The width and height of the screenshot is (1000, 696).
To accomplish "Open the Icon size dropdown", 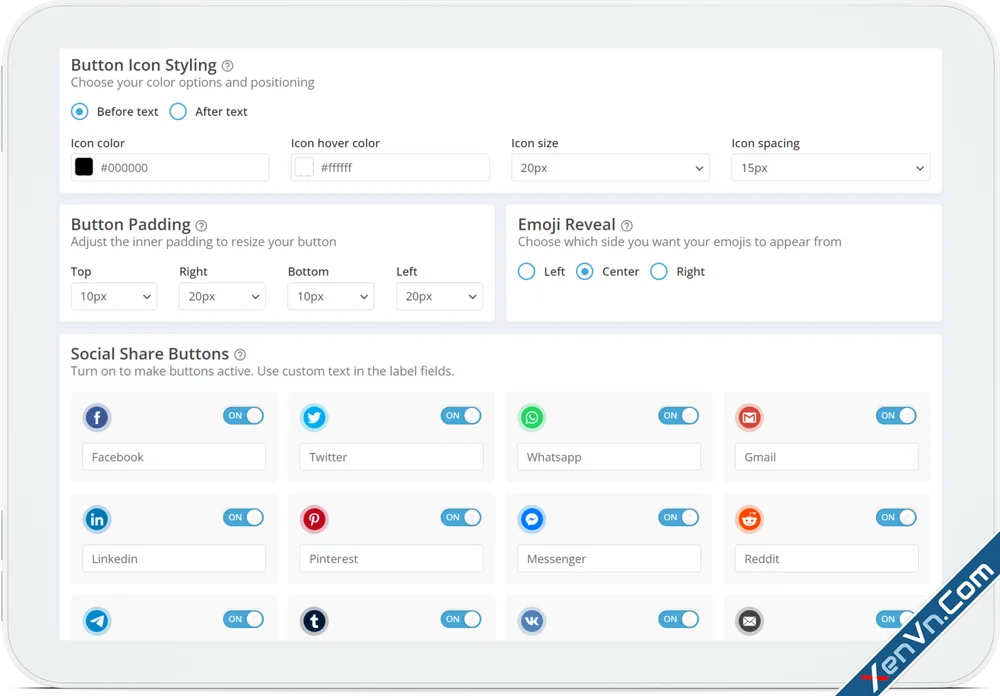I will coord(610,168).
